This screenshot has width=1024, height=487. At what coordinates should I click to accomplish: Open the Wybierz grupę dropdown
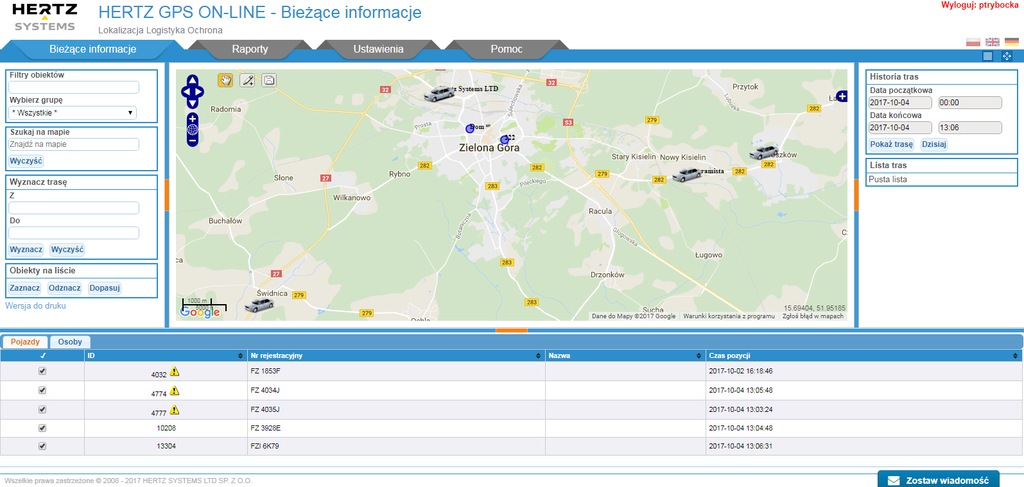[72, 113]
